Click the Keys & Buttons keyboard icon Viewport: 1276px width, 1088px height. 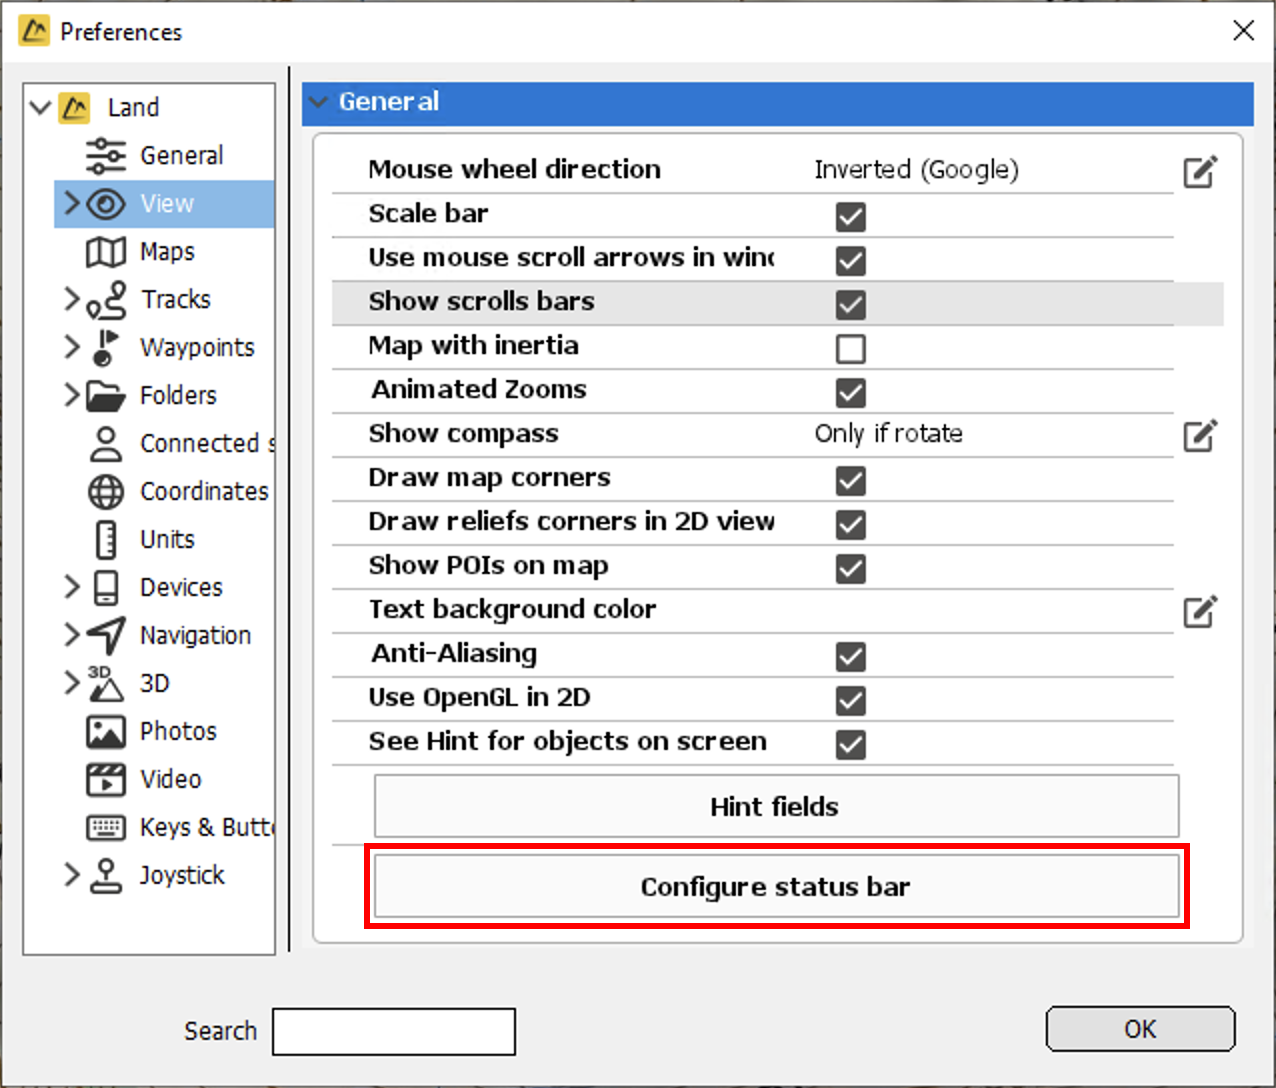tap(106, 828)
